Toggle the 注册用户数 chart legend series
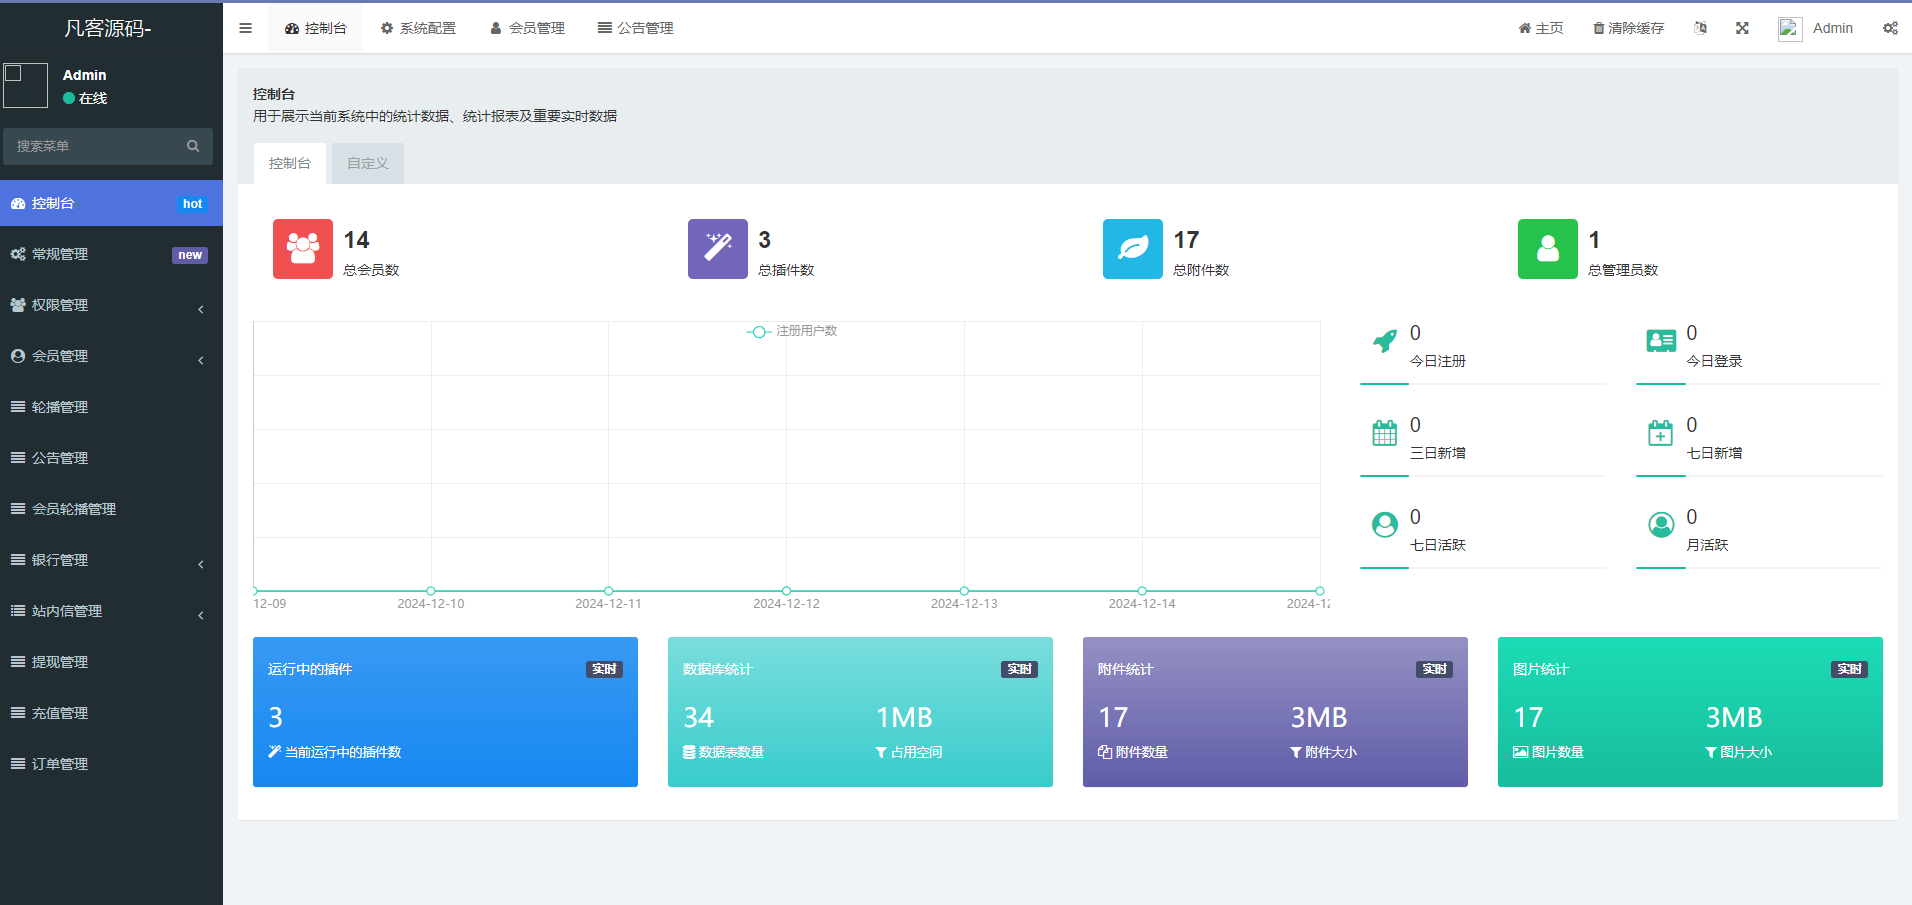Viewport: 1912px width, 905px height. 792,331
